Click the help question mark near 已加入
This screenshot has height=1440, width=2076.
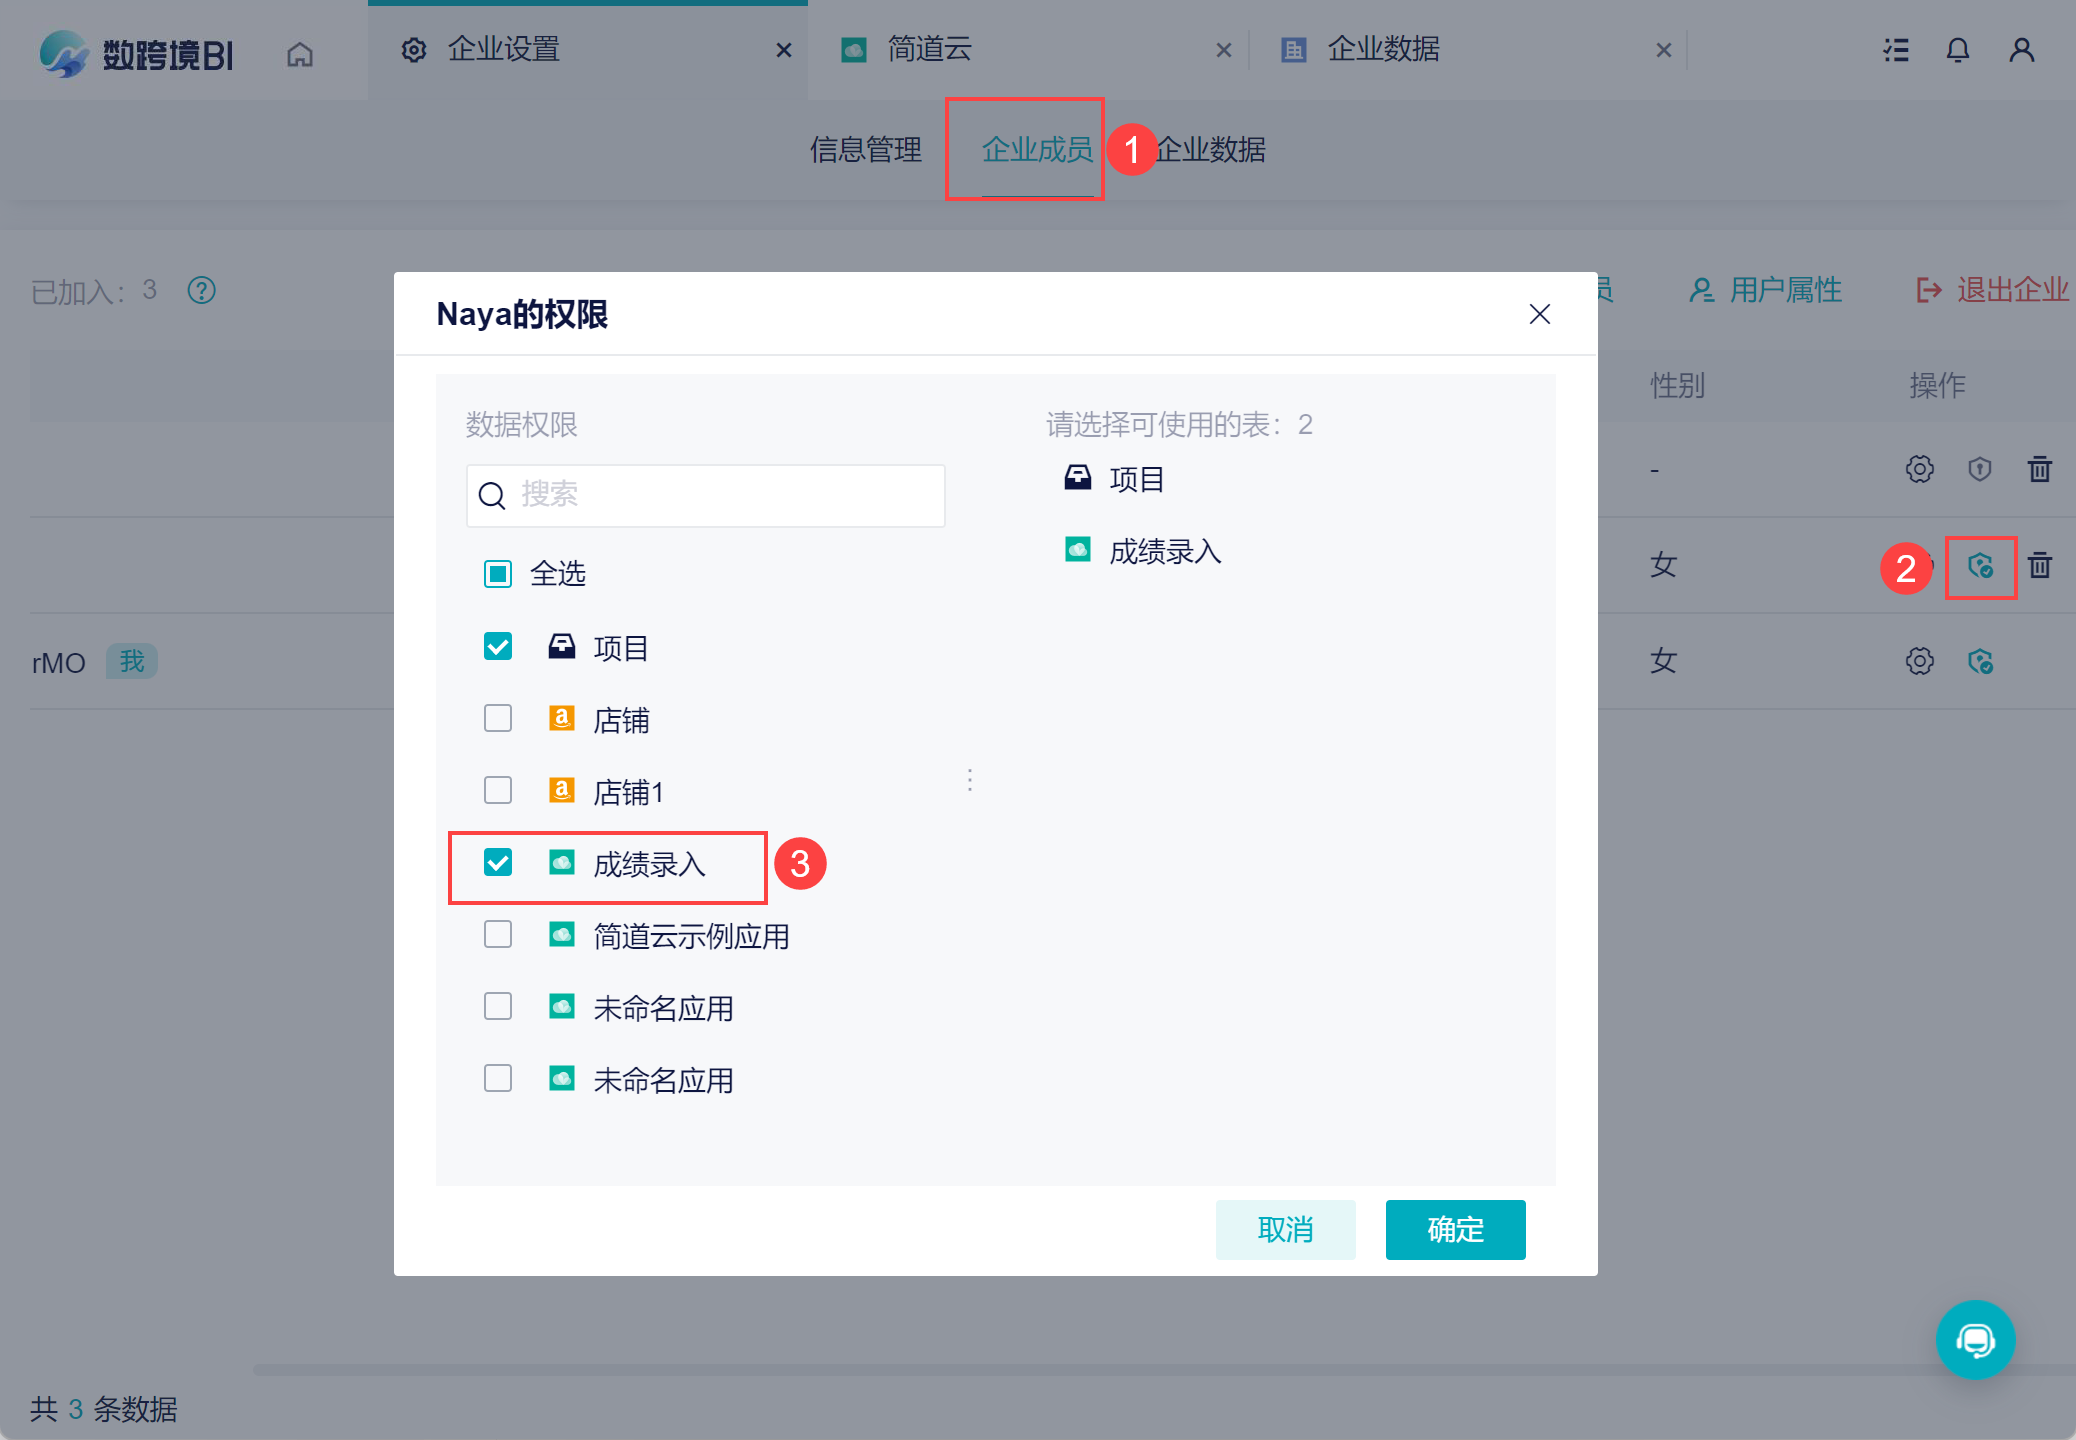pos(202,290)
